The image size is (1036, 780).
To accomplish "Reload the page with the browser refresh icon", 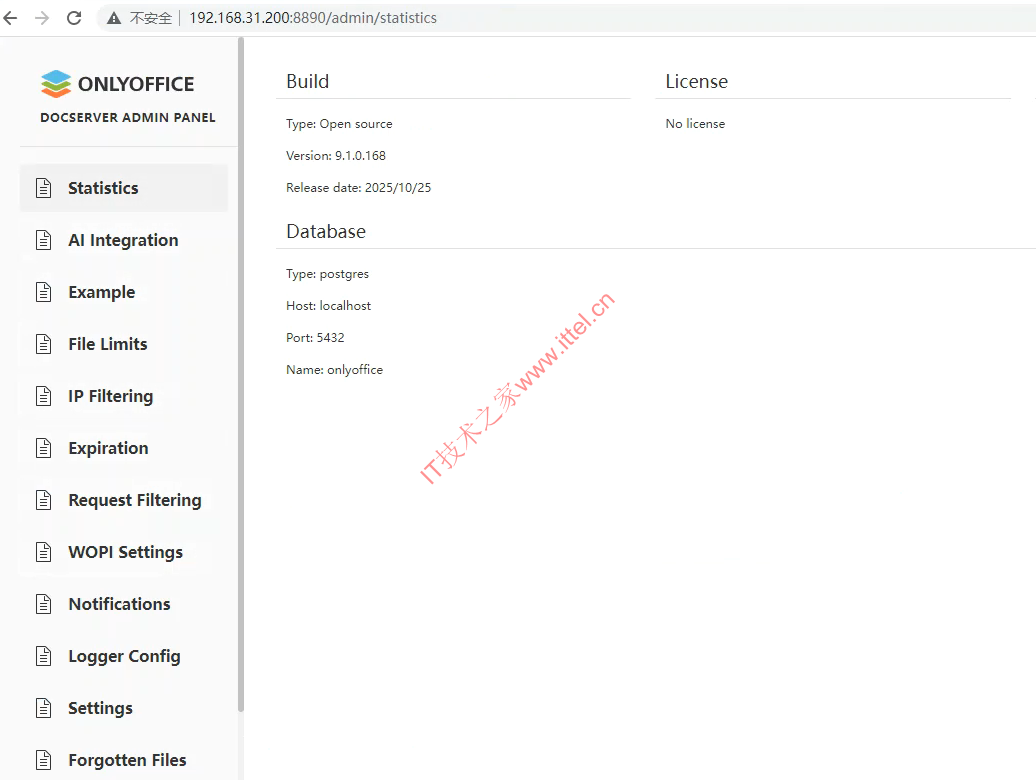I will tap(74, 18).
